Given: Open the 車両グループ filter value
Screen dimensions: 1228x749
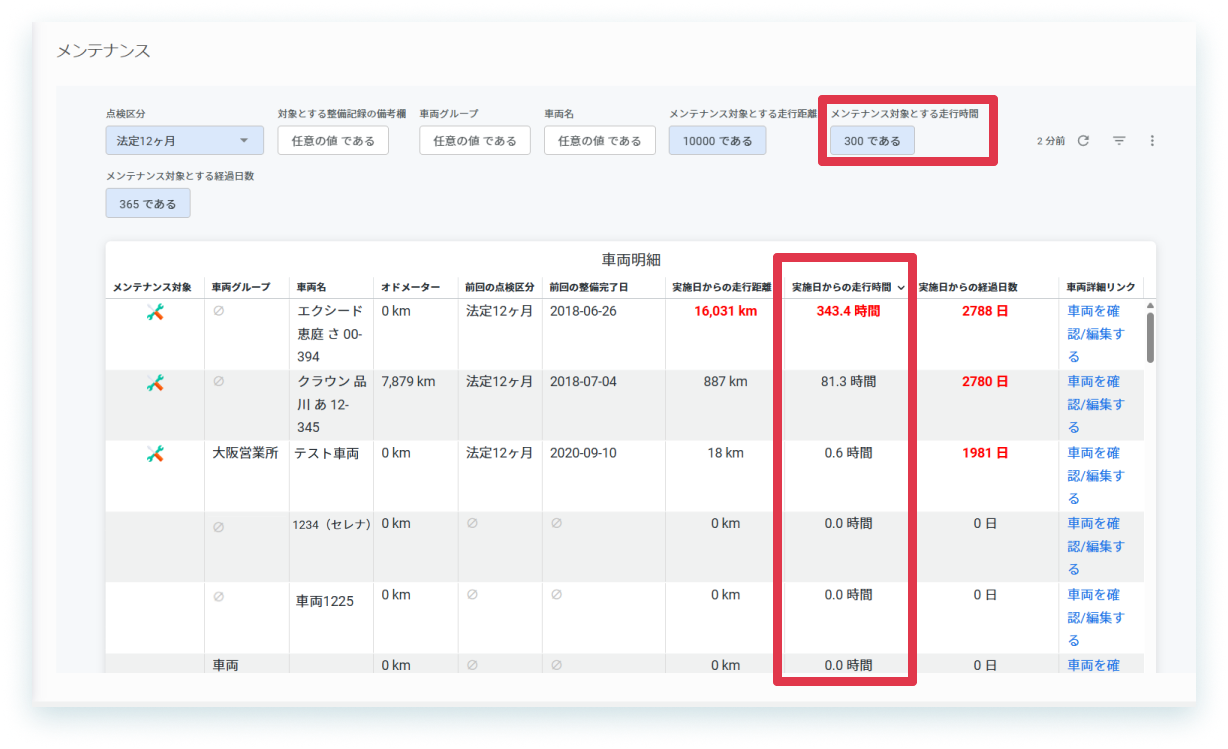Looking at the screenshot, I should (x=475, y=141).
